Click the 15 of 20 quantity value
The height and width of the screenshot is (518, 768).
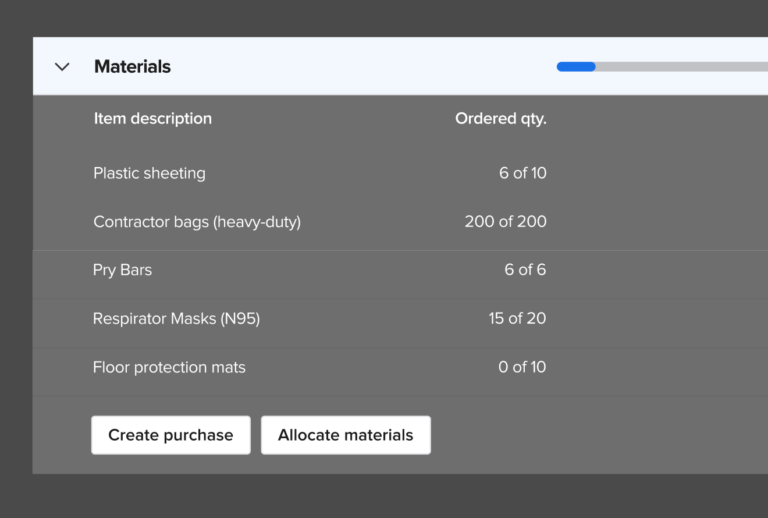coord(517,318)
